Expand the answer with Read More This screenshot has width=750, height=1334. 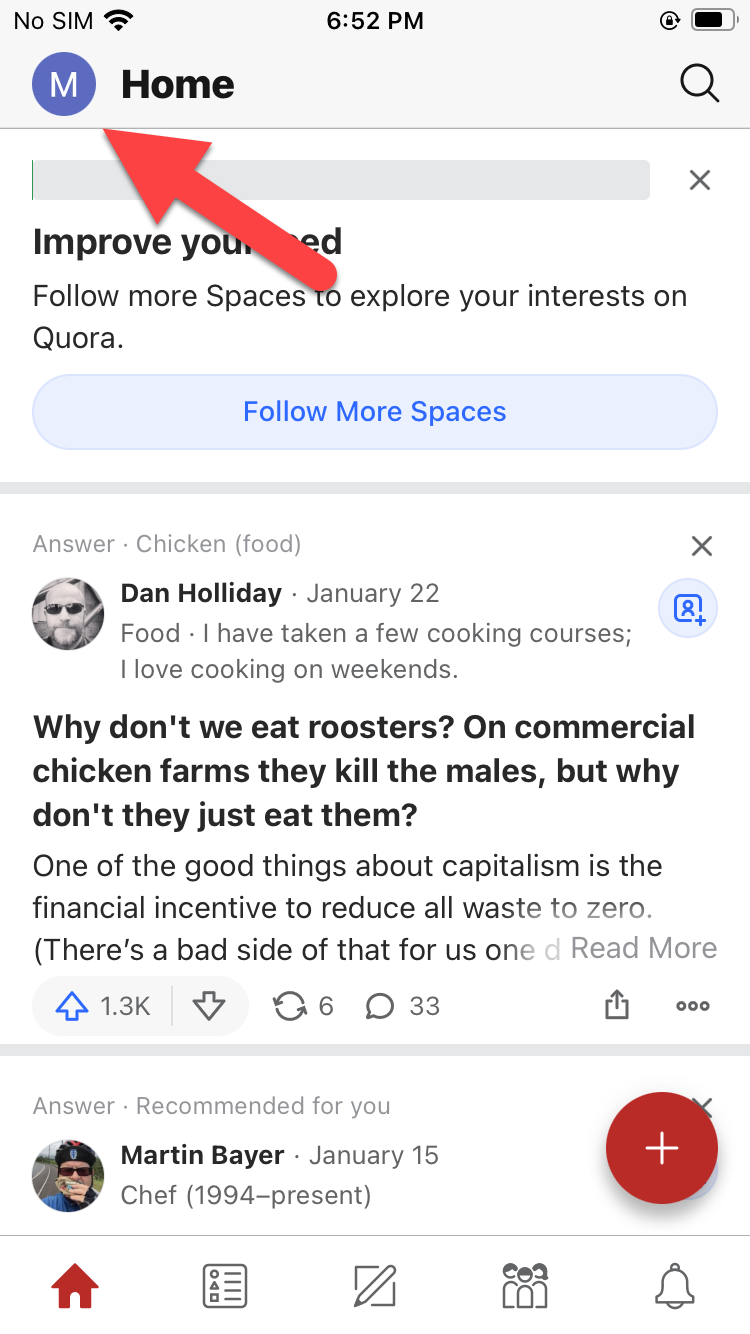643,948
